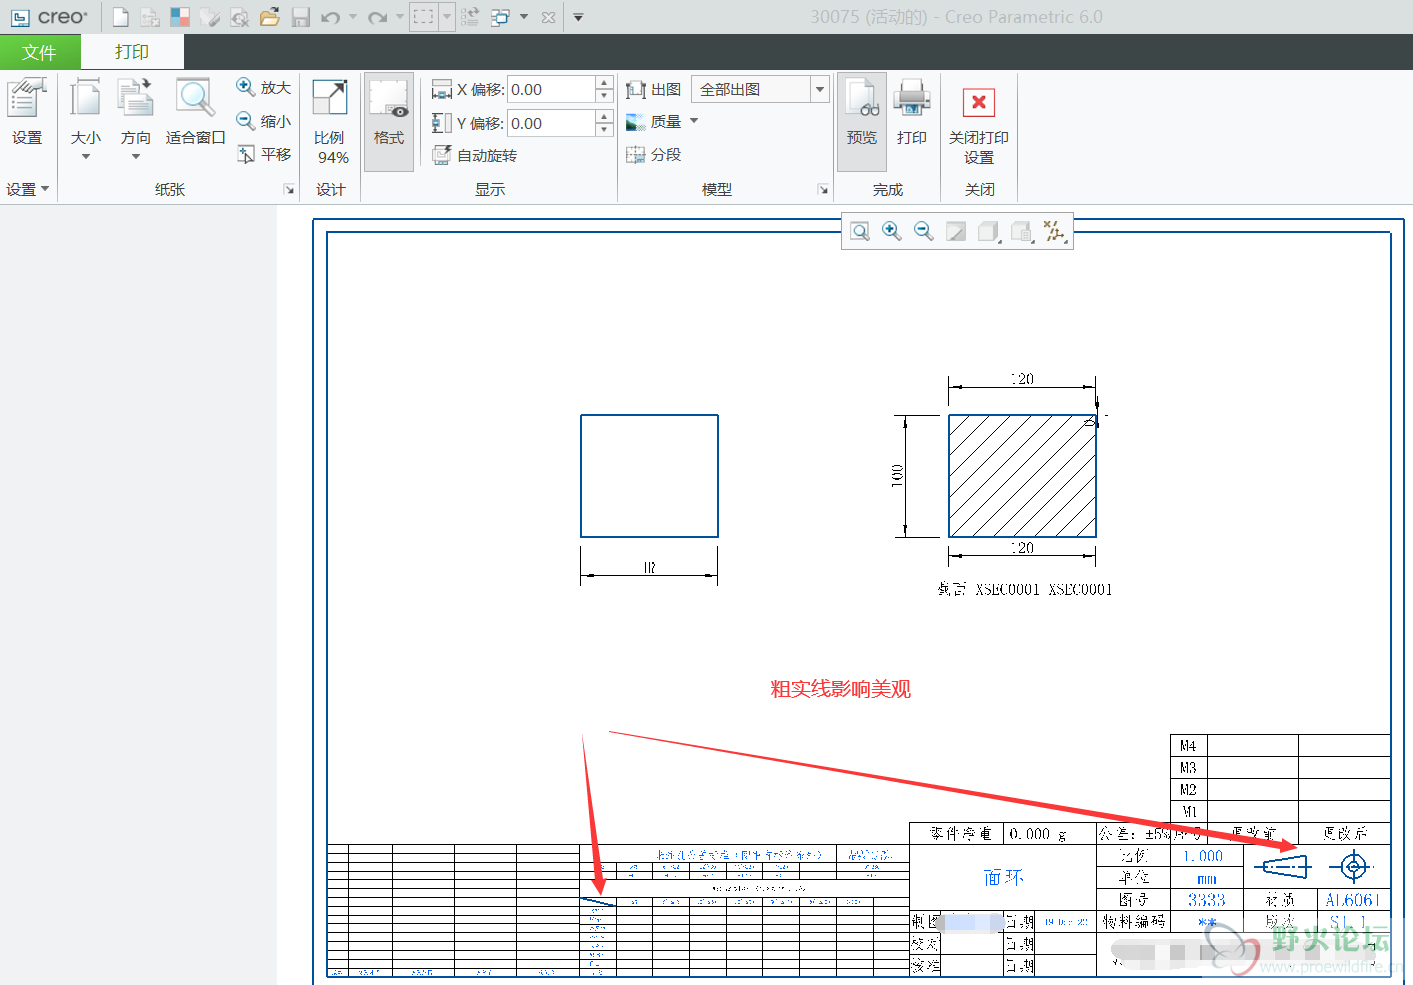Screen dimensions: 1413x985
Task: Click the repaint icon in floating toolbar
Action: tap(956, 232)
